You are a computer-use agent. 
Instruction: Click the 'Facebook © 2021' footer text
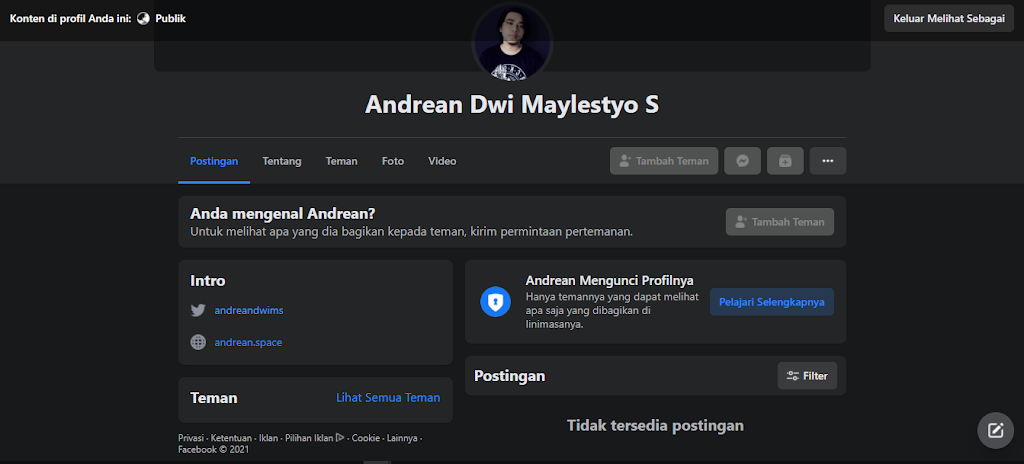click(214, 450)
